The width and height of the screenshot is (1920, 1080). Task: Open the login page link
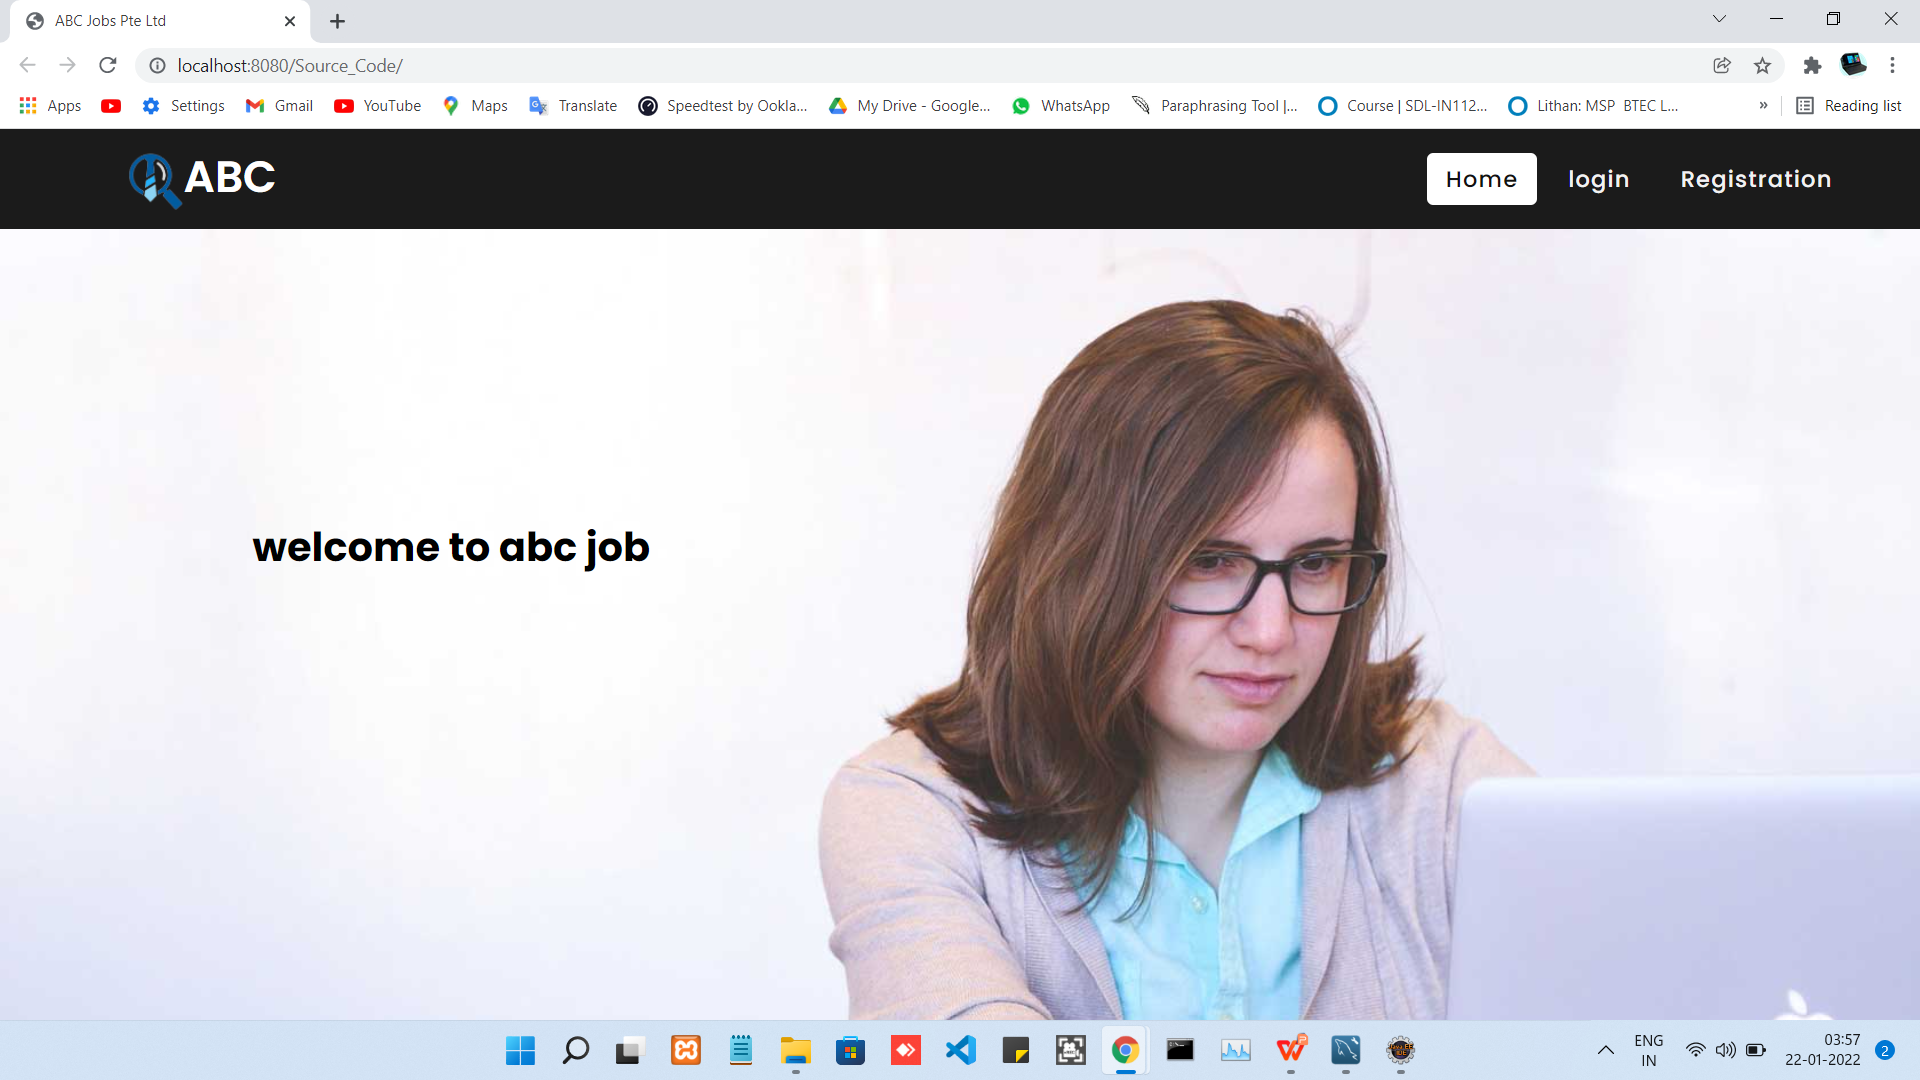[1598, 179]
